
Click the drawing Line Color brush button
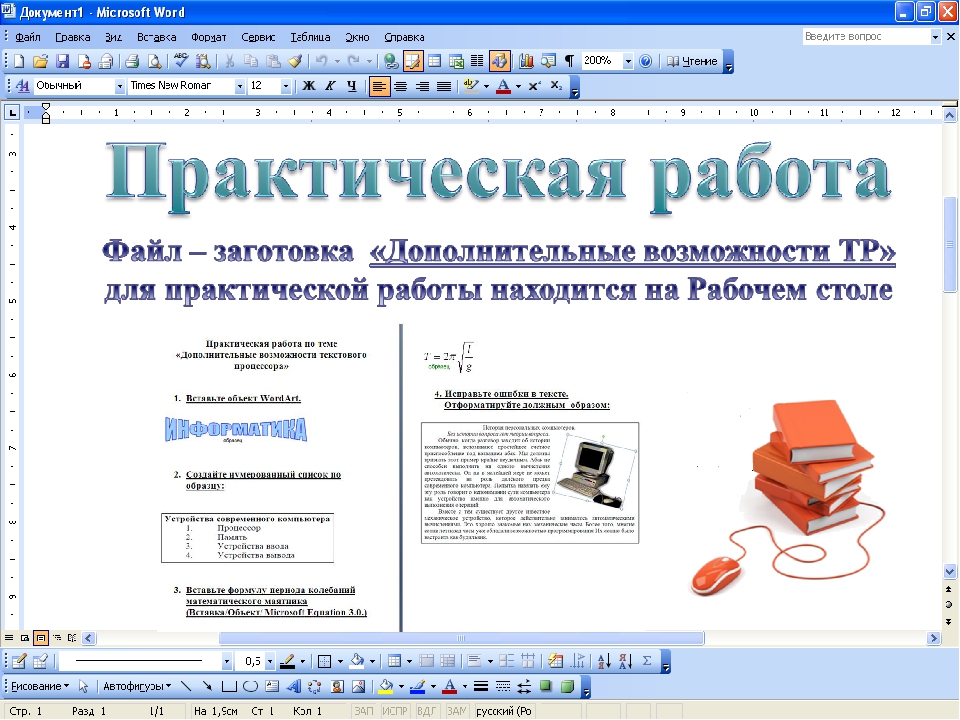[x=418, y=686]
